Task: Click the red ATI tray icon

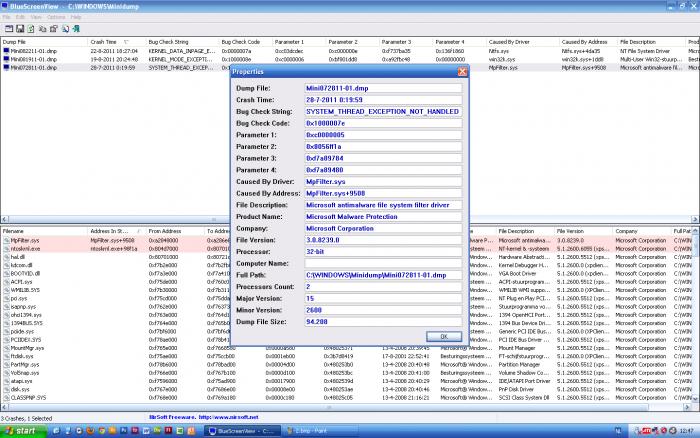Action: 646,431
